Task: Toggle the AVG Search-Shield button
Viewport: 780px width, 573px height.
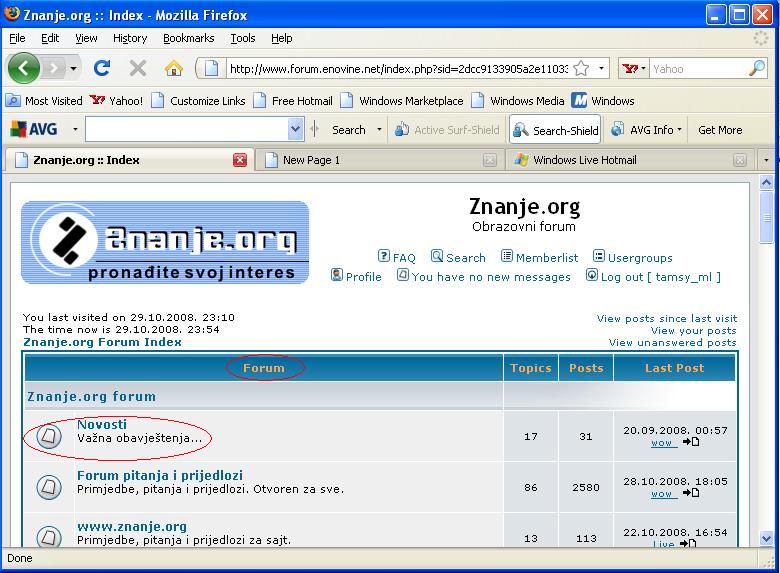Action: 556,130
